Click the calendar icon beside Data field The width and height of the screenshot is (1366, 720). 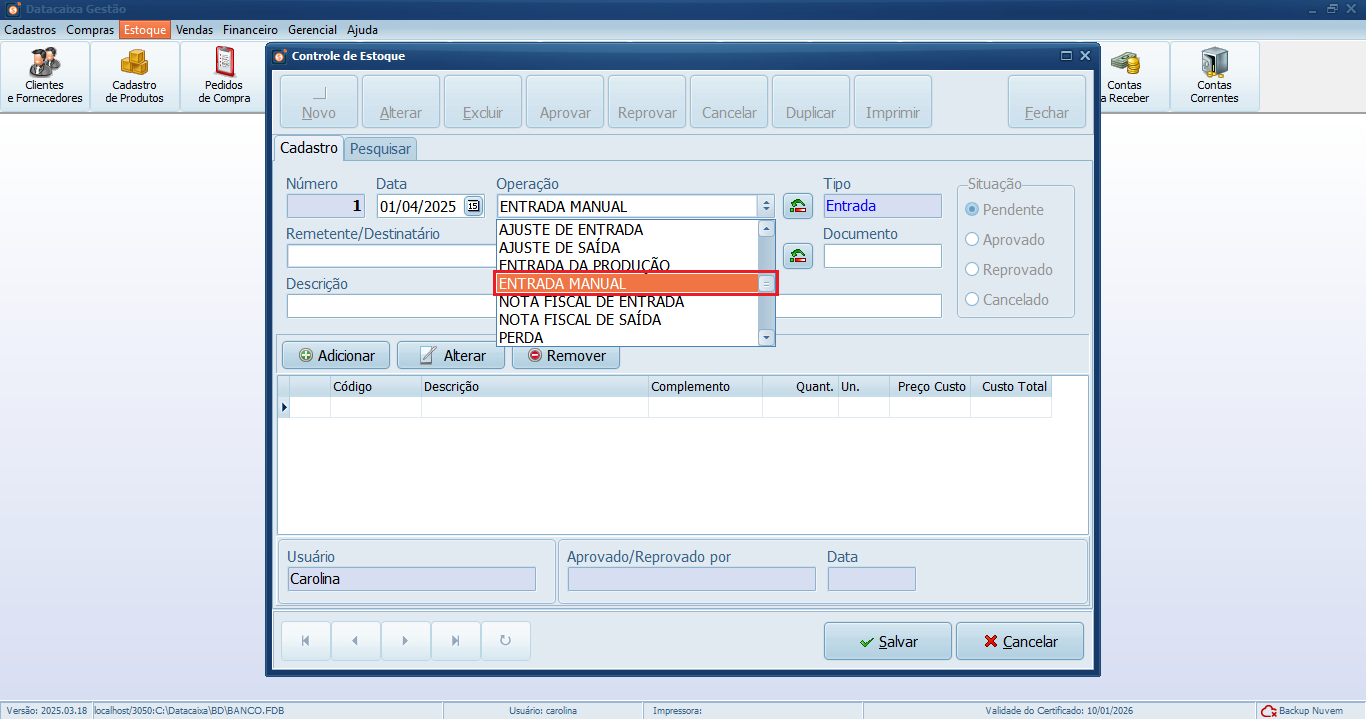click(x=473, y=207)
